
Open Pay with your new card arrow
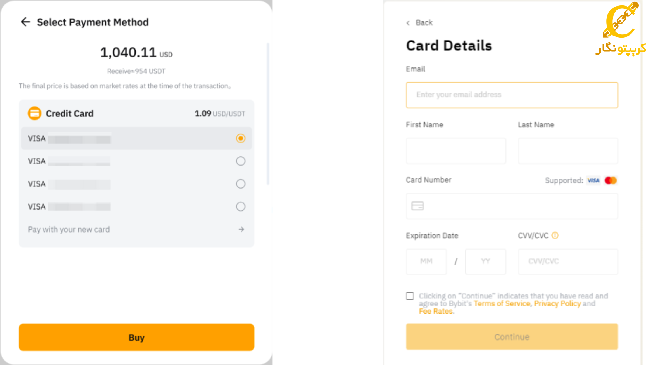coord(241,229)
